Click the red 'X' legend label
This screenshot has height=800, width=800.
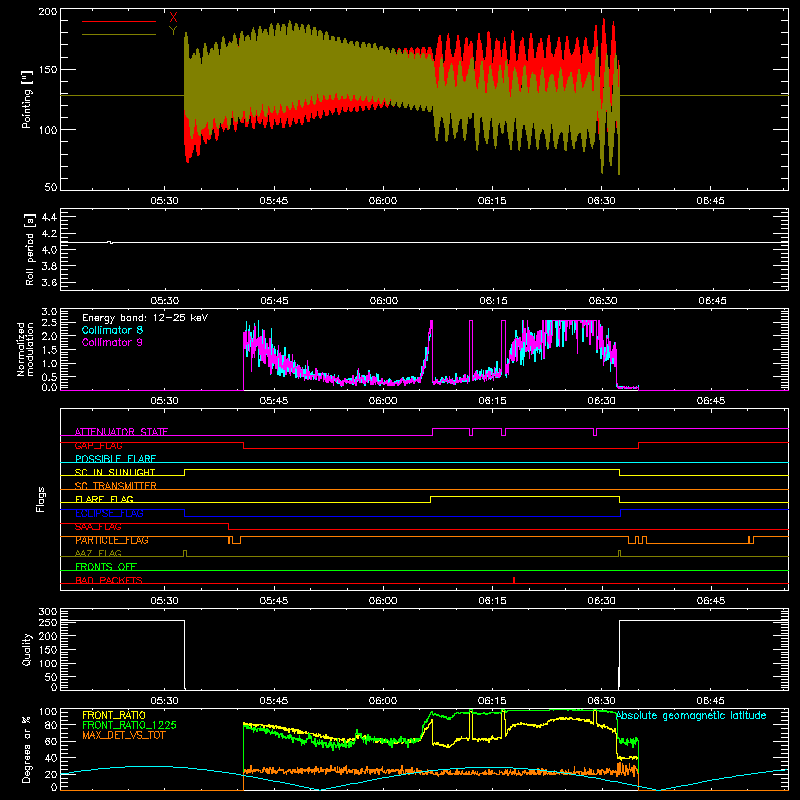point(173,18)
